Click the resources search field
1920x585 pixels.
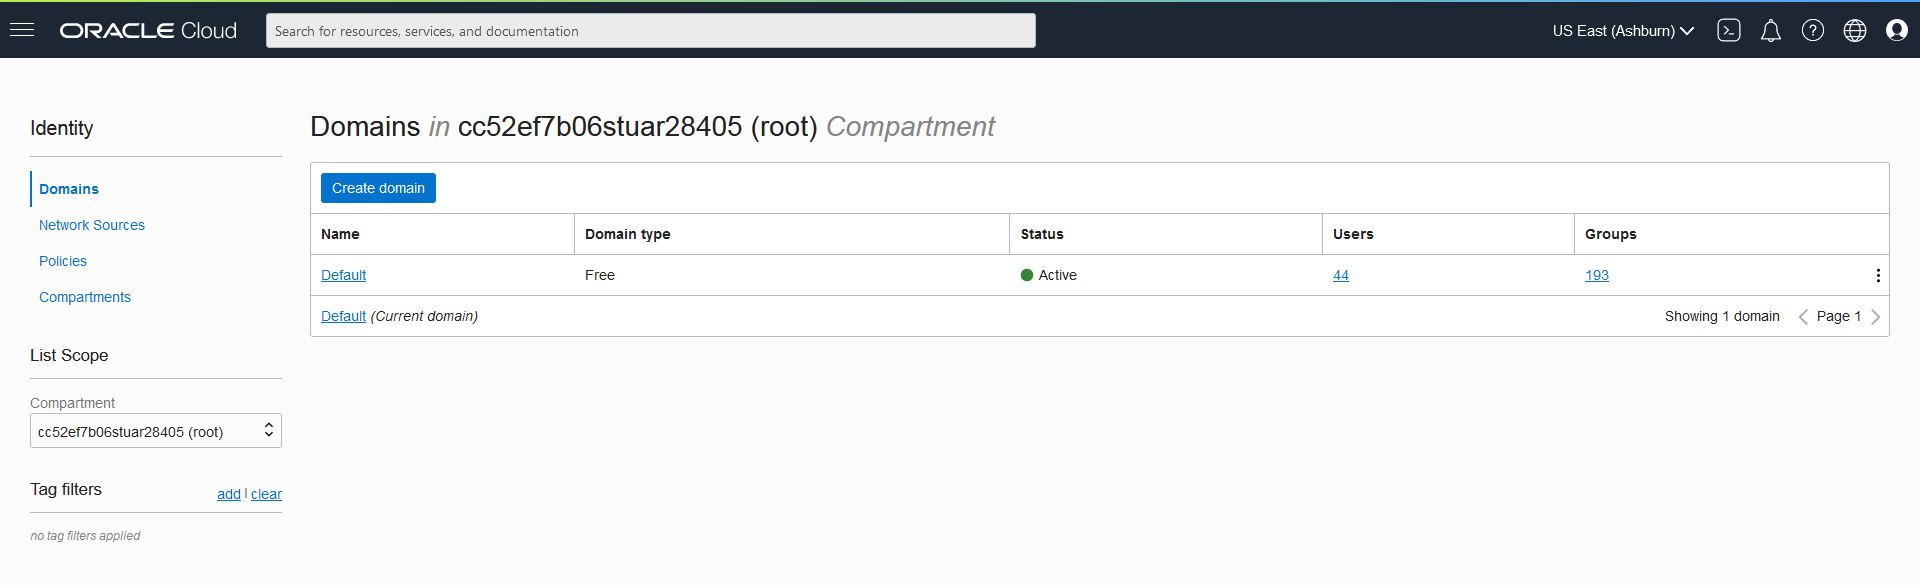650,30
